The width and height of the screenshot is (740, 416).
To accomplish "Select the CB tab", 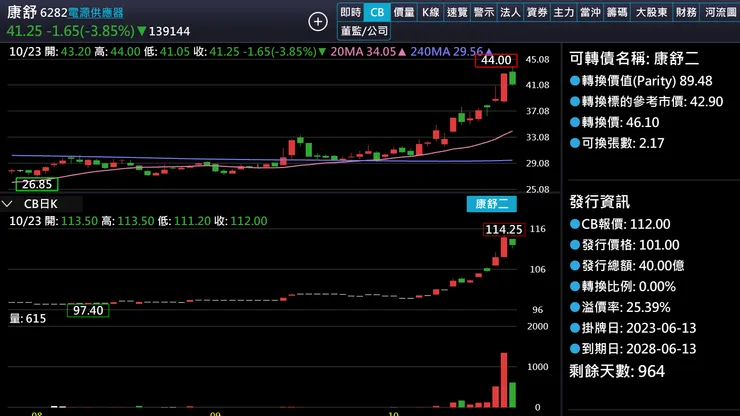I will (377, 12).
